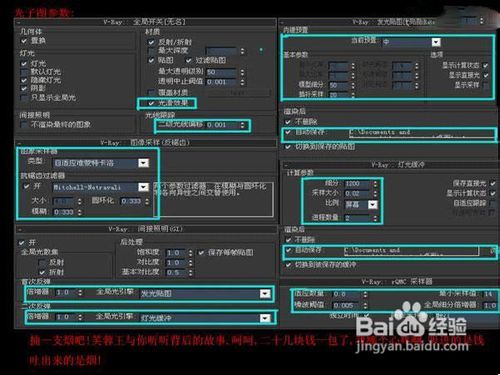
Task: Enable 不渲染最终的图象 checkbox
Action: [x=24, y=125]
